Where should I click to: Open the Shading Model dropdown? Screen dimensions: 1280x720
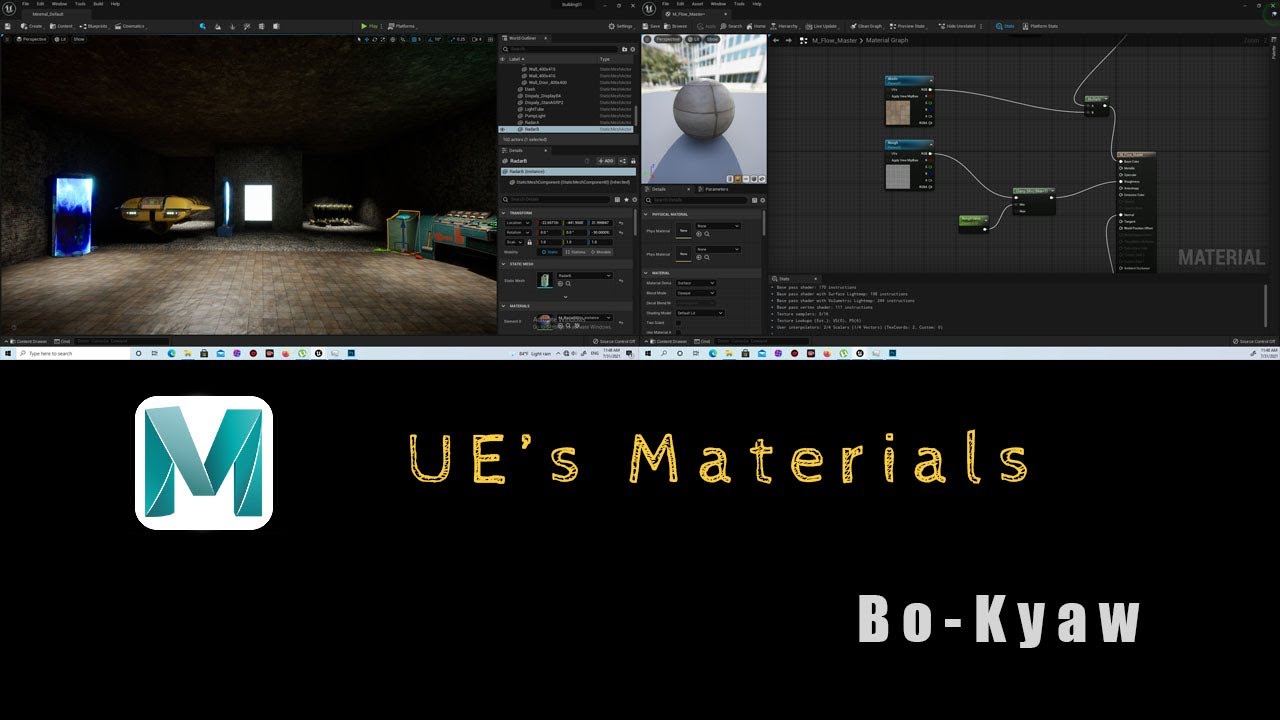pos(700,313)
